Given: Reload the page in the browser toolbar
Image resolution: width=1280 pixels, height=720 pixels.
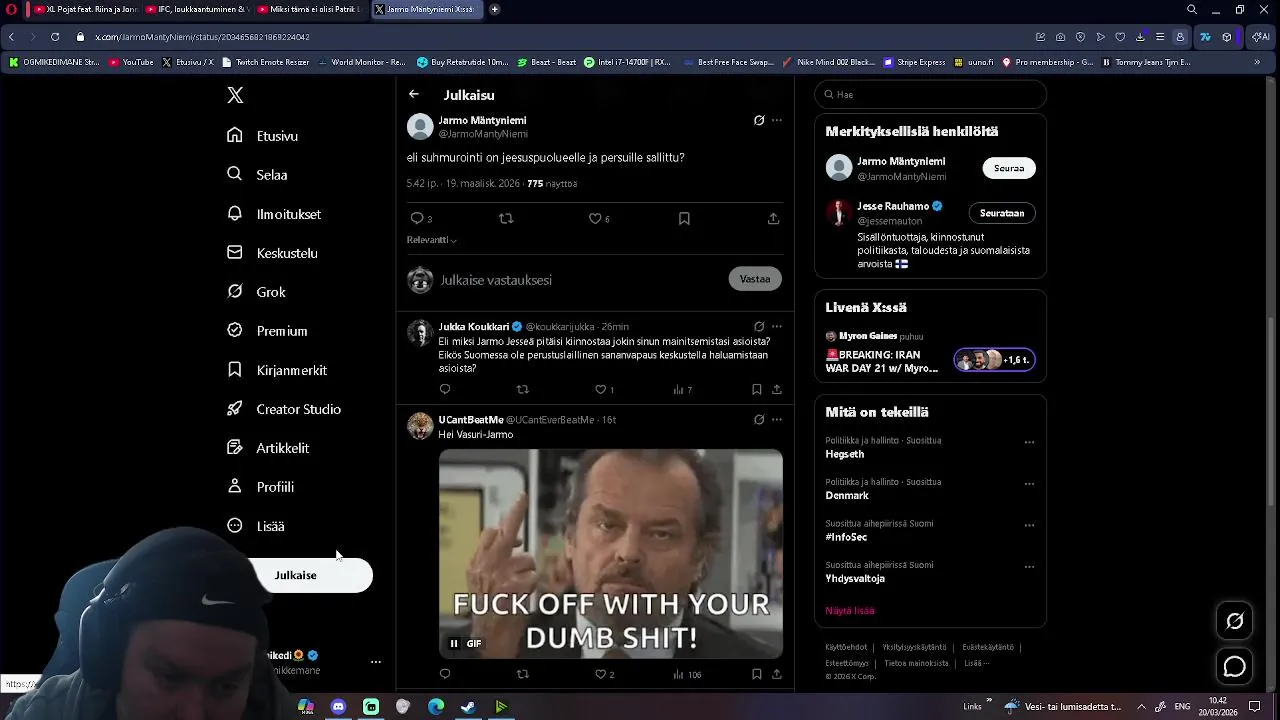Looking at the screenshot, I should tap(54, 37).
